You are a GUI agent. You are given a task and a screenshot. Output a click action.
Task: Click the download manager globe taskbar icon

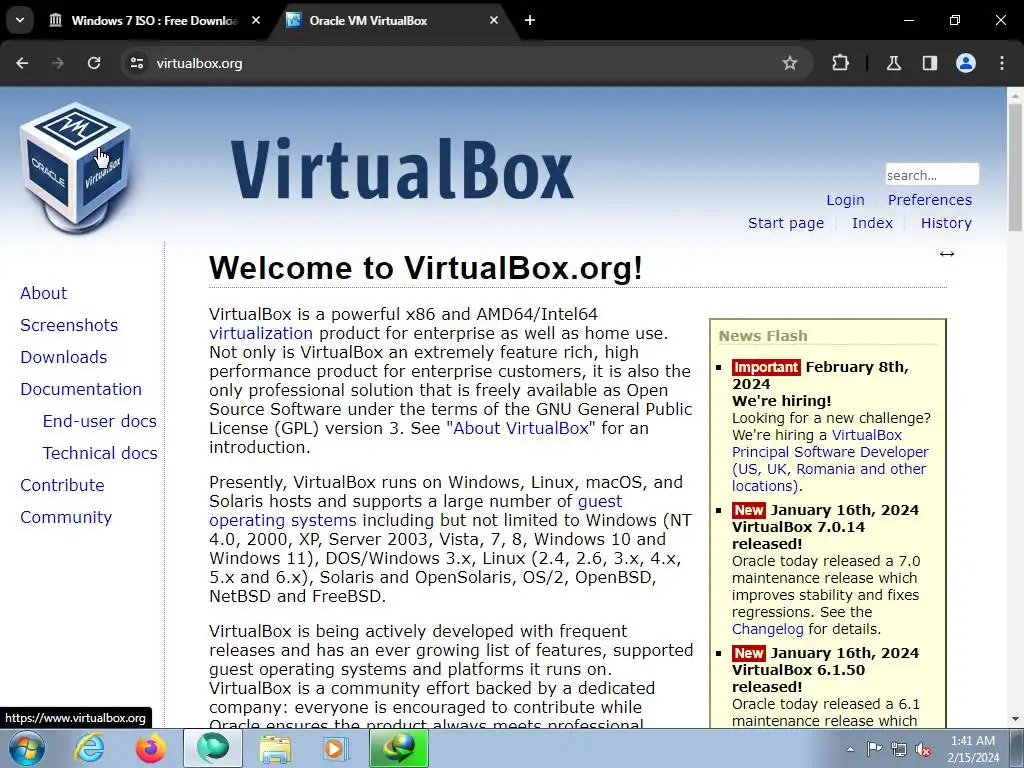399,748
